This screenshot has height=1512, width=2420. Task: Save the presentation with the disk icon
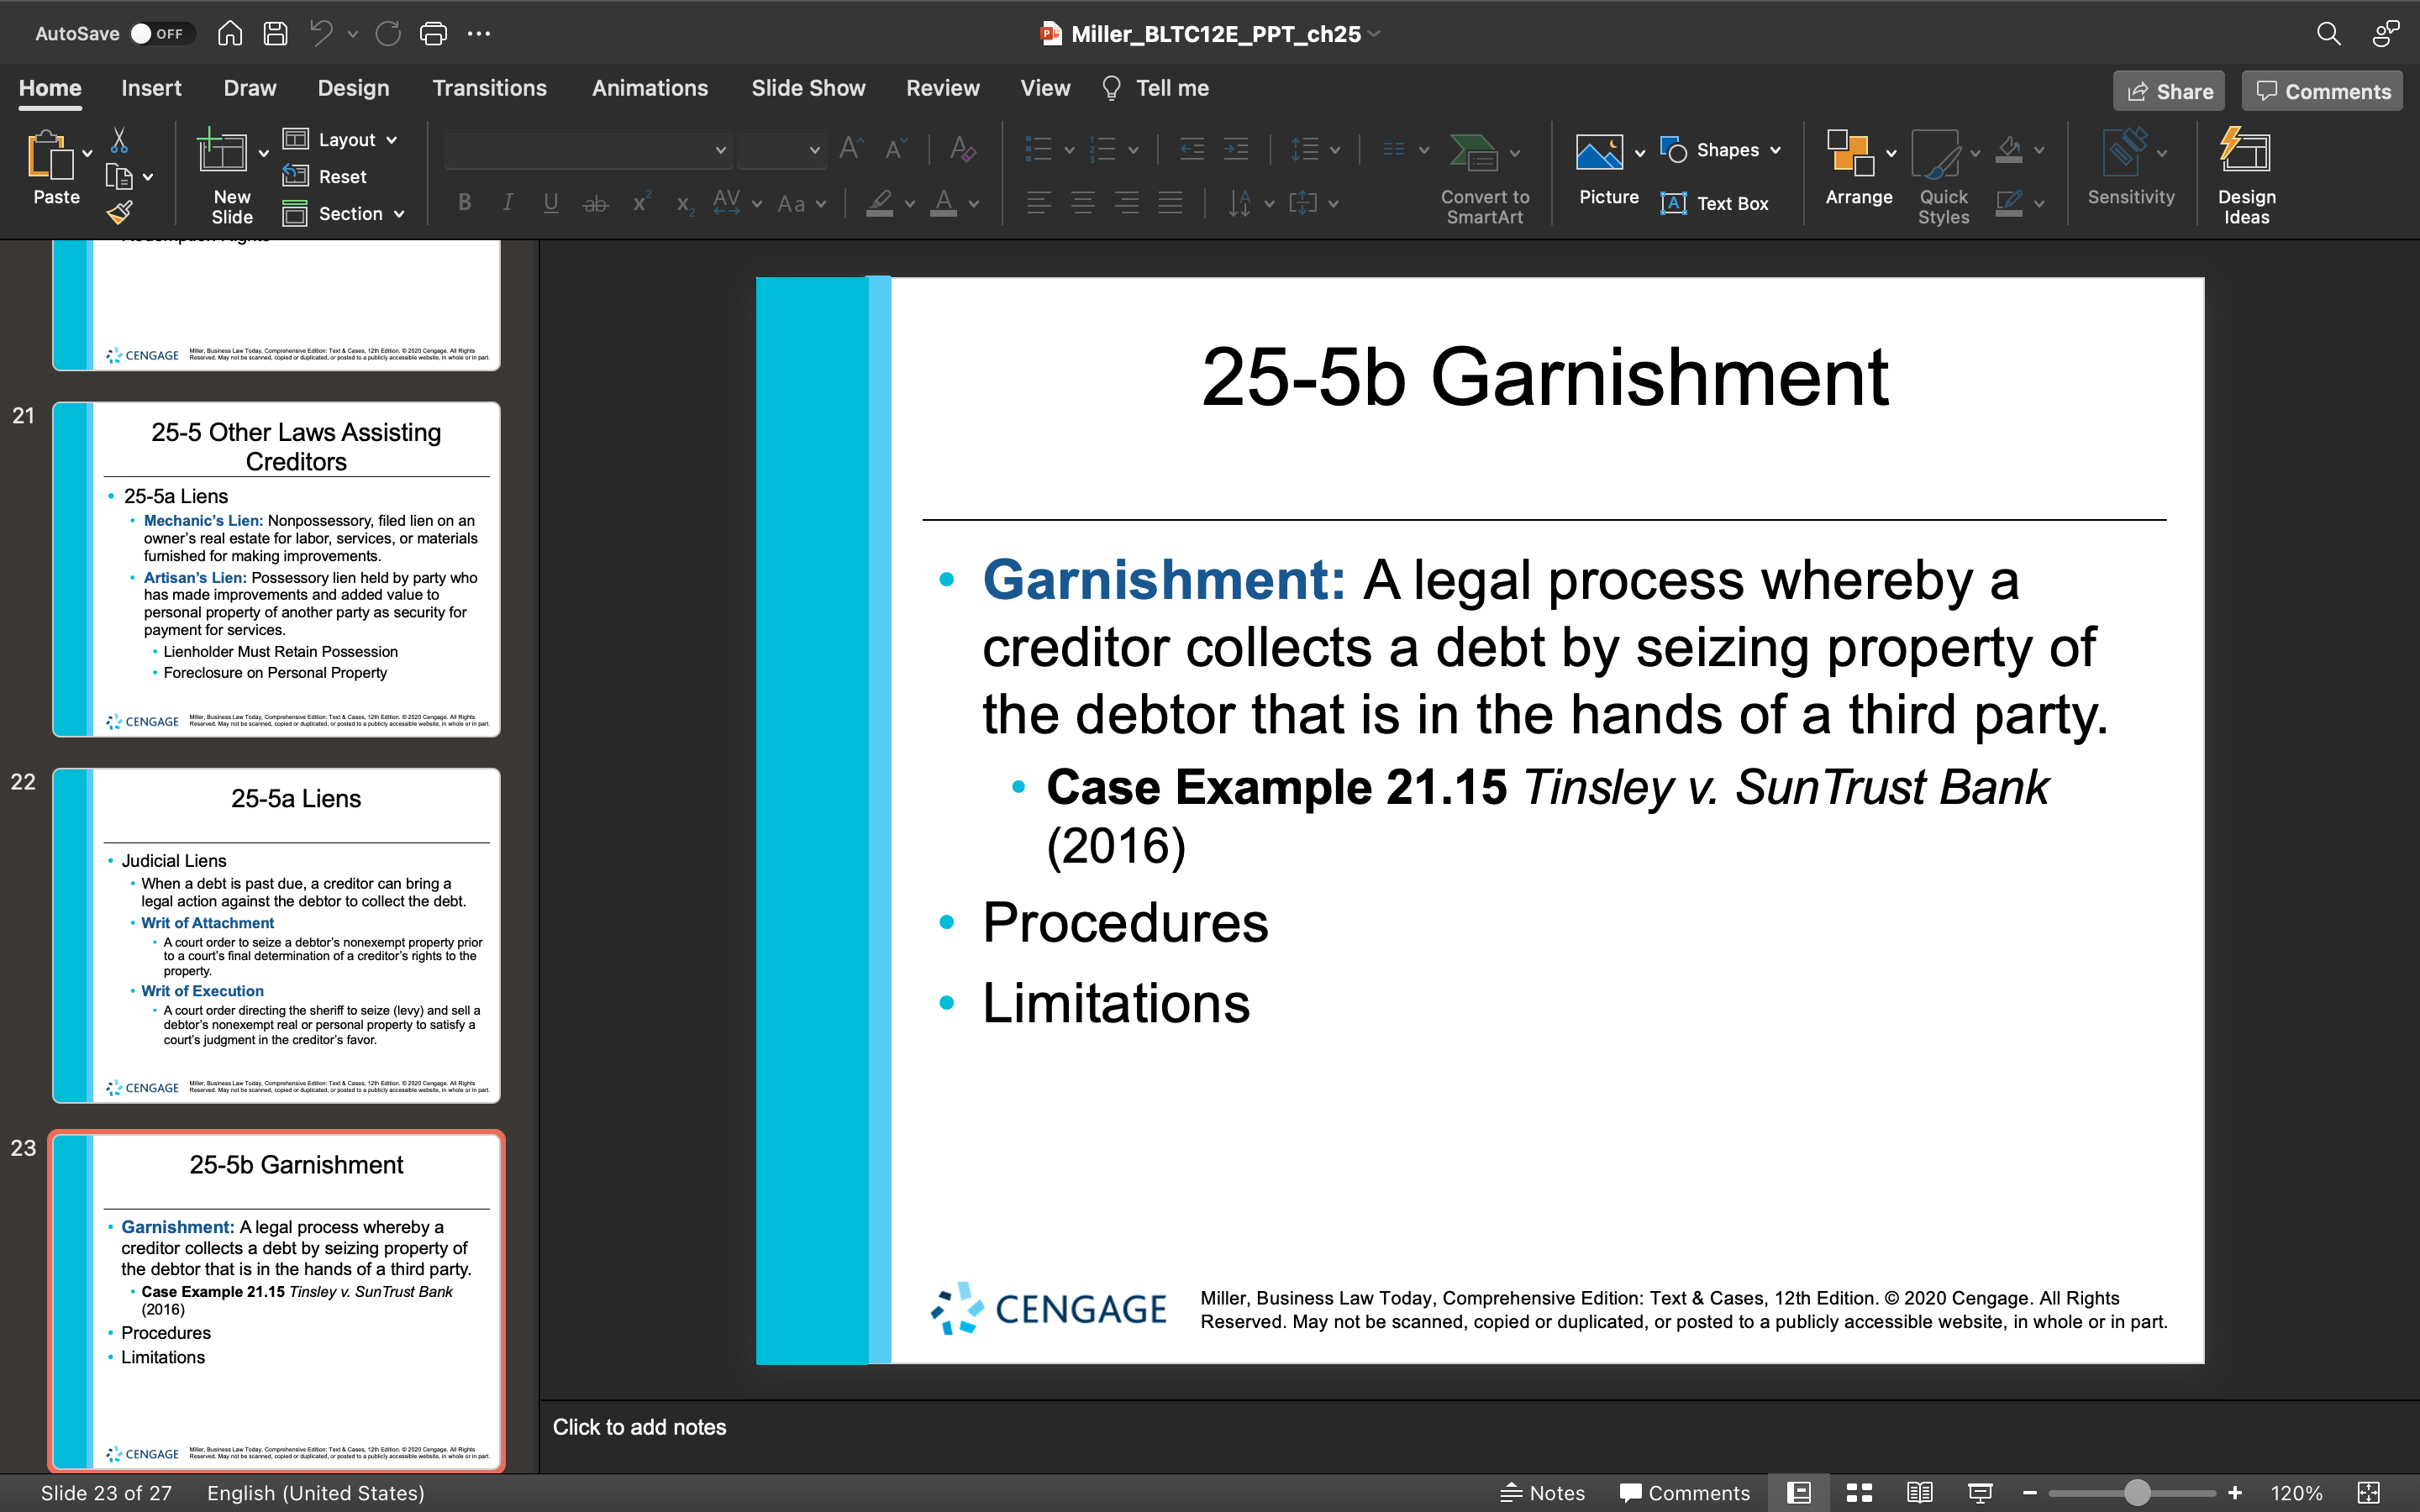(x=275, y=33)
